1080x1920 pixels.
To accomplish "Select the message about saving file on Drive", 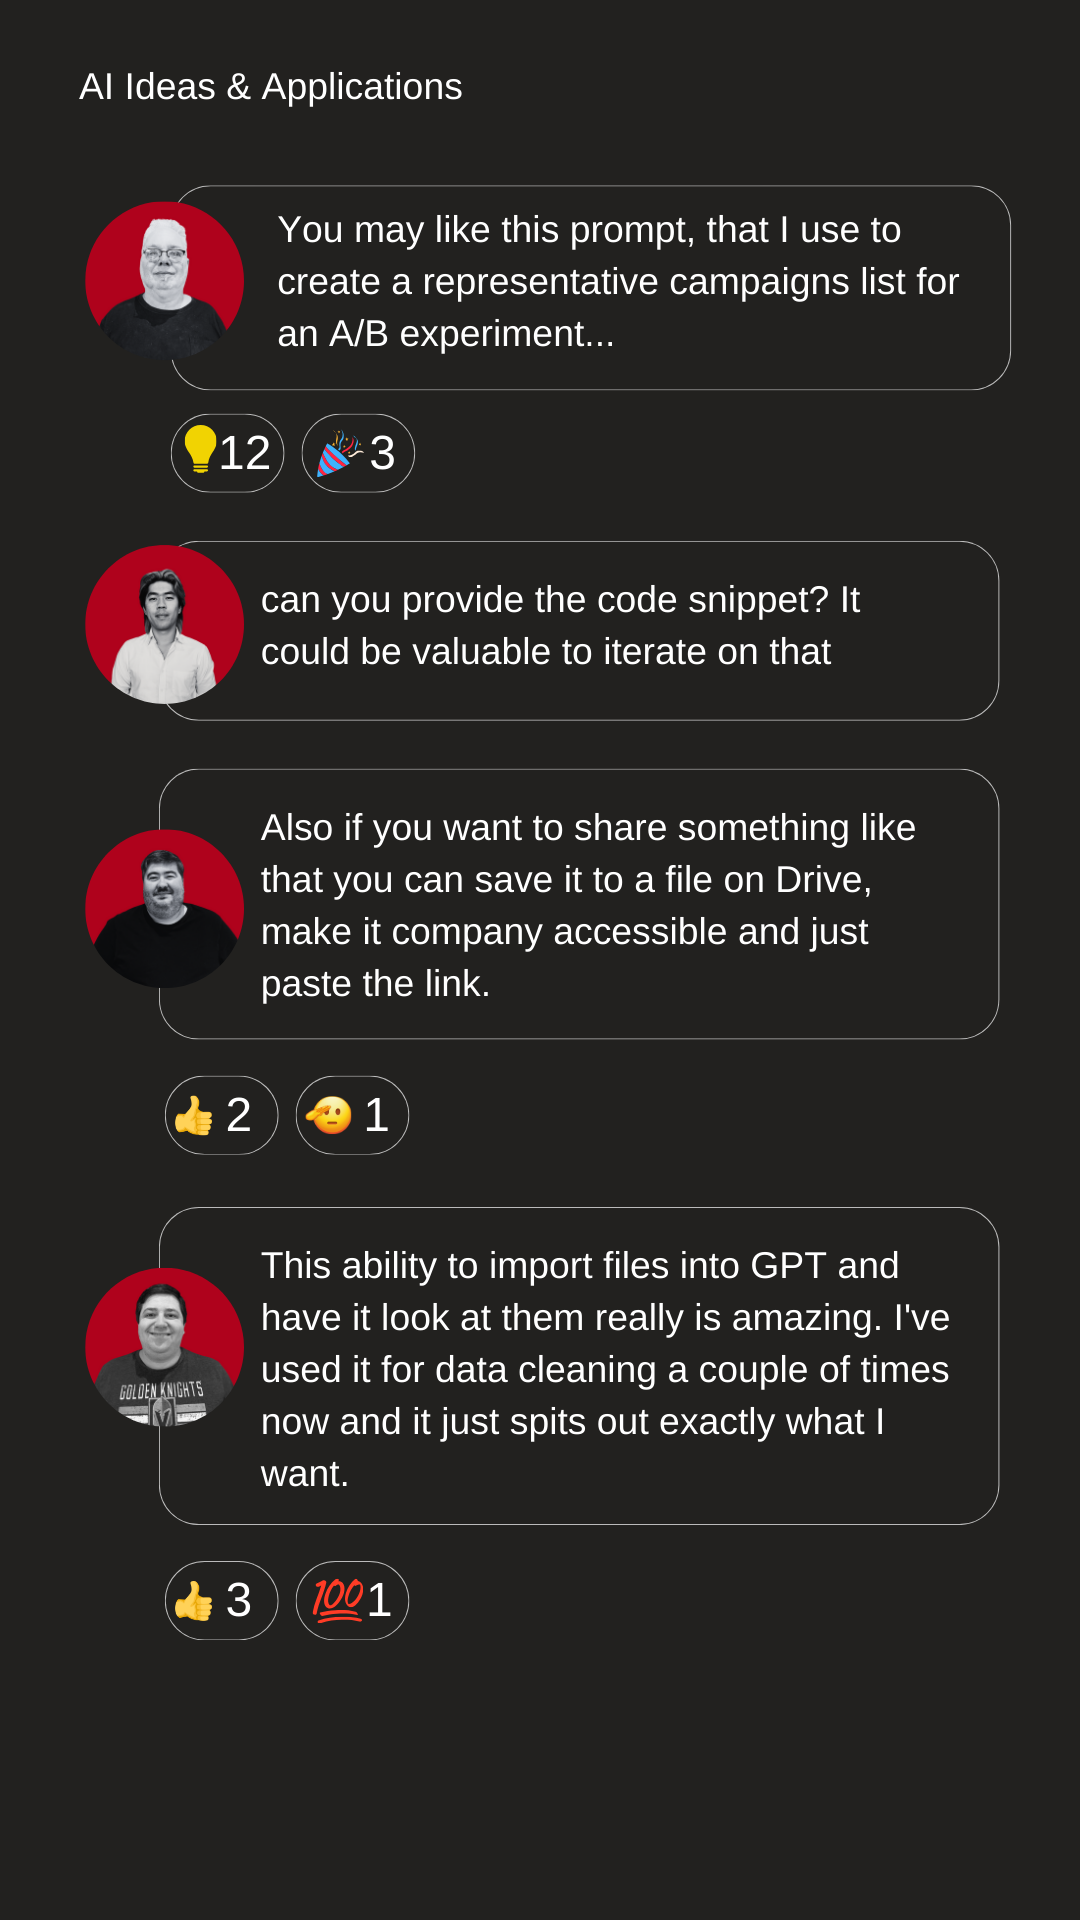I will point(579,904).
